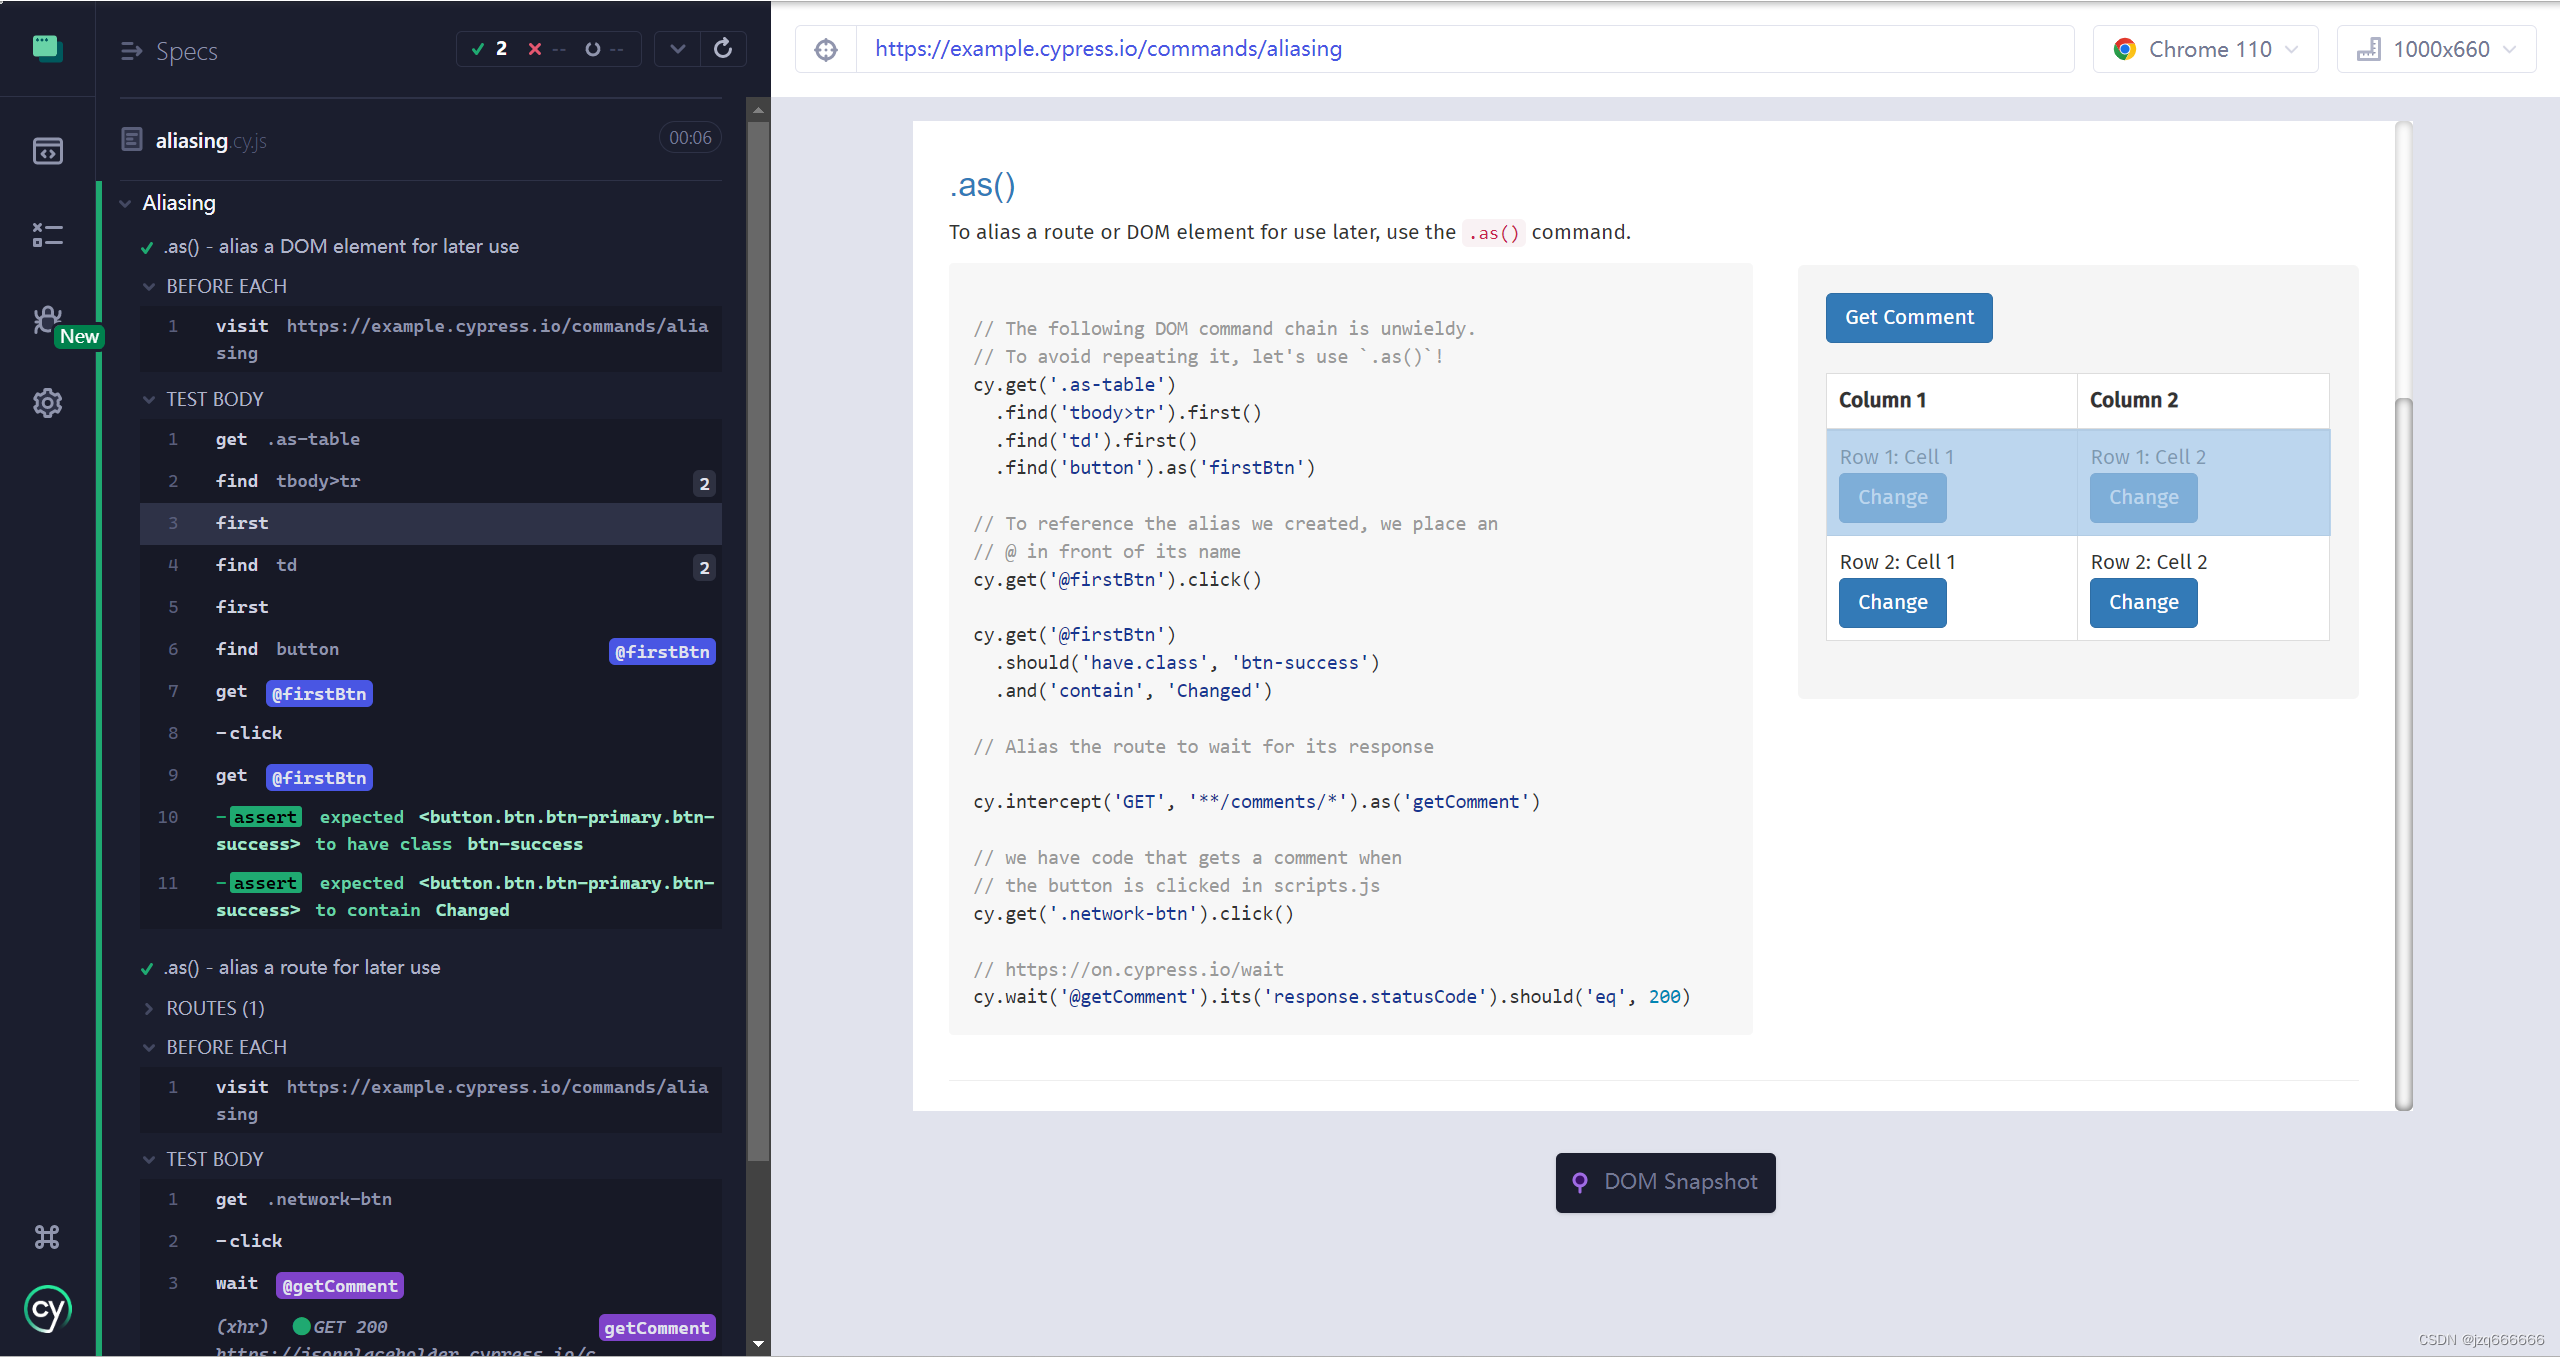
Task: Rerun all tests with reload icon
Action: point(723,48)
